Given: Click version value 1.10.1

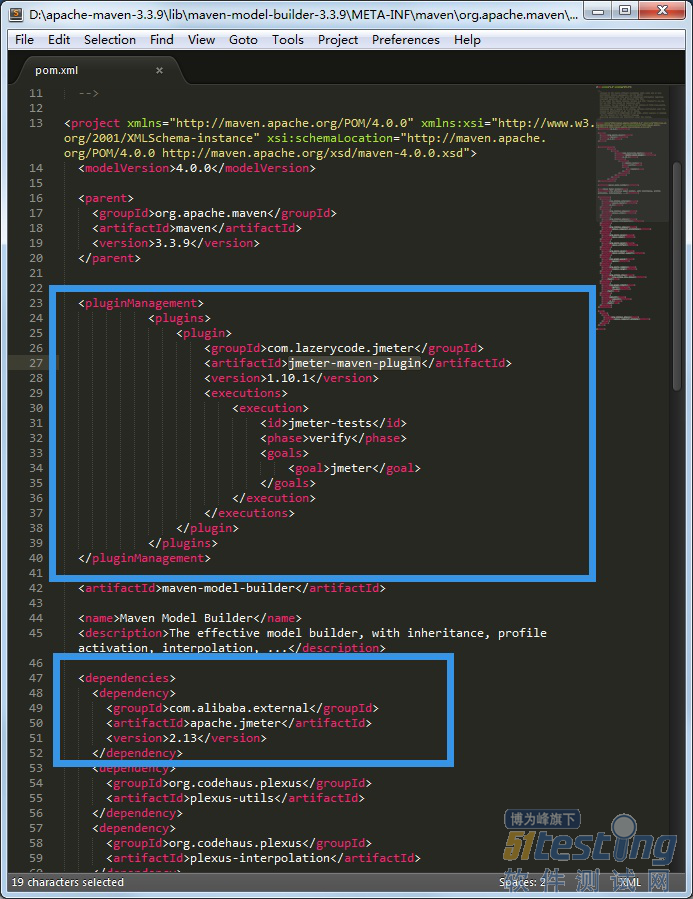Looking at the screenshot, I should tap(288, 378).
